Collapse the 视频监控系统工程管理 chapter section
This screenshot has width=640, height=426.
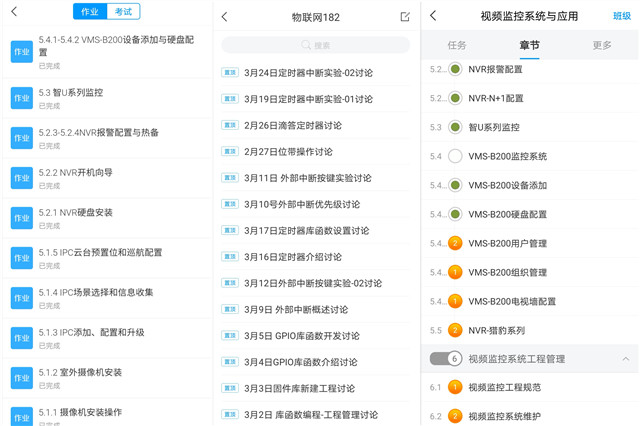626,359
